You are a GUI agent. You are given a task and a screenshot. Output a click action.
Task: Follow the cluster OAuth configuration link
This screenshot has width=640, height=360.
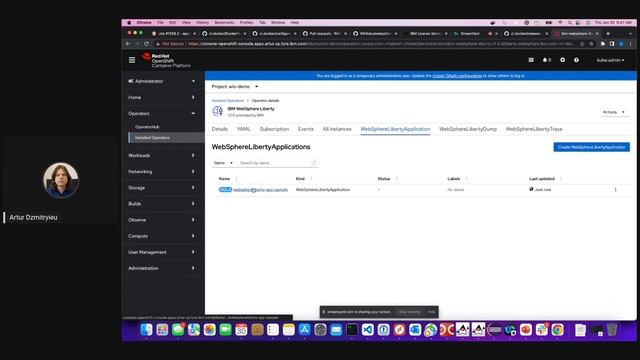pyautogui.click(x=457, y=76)
